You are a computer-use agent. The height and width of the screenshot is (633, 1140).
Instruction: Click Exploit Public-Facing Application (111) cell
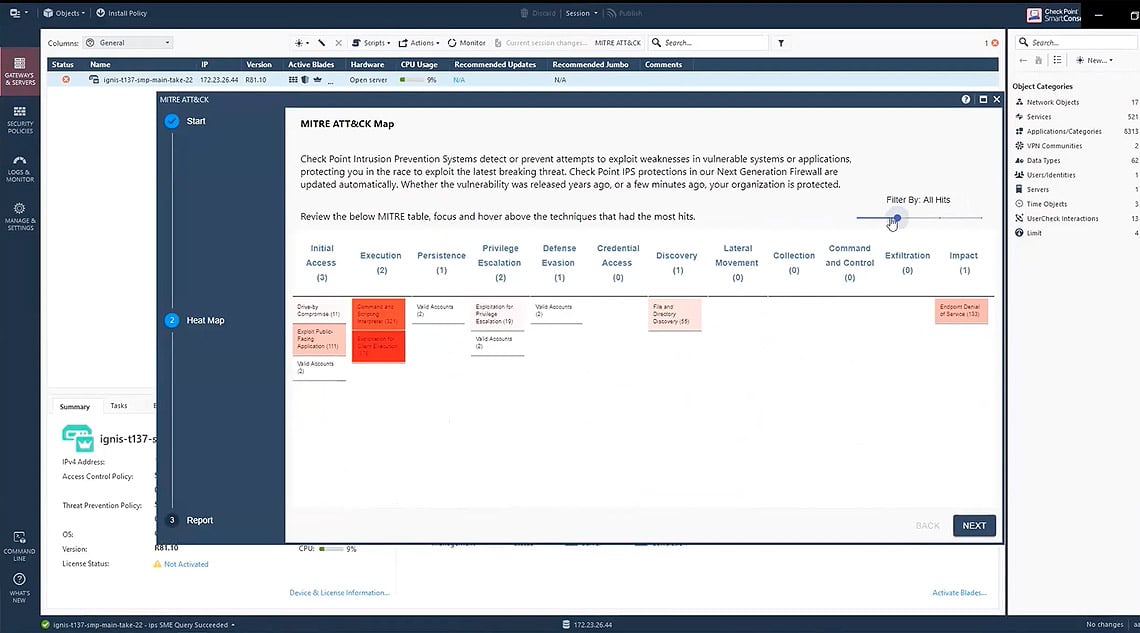319,339
